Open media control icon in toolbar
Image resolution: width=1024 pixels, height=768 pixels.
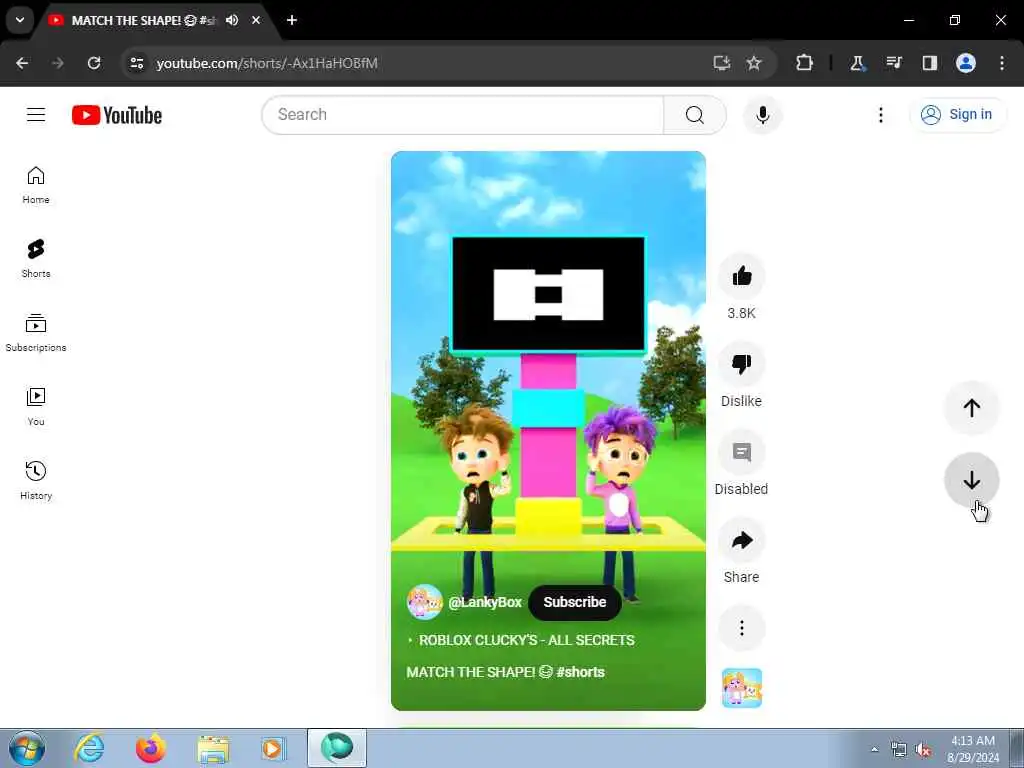(893, 63)
